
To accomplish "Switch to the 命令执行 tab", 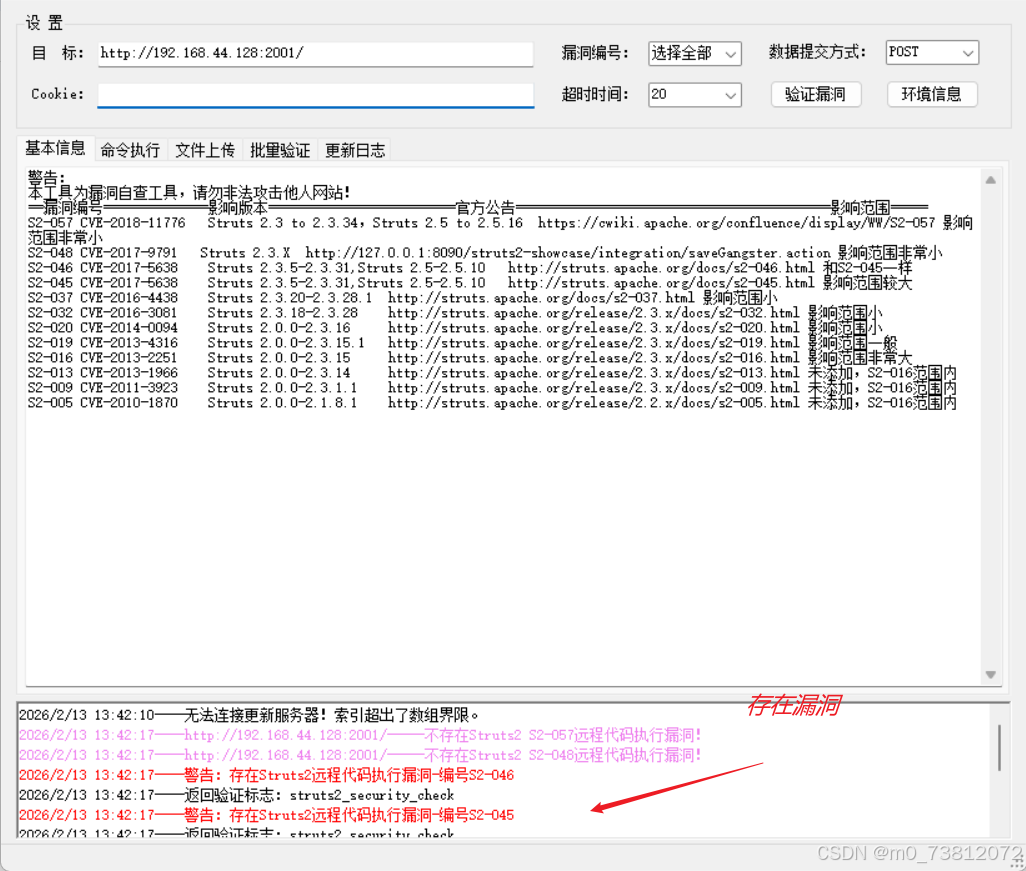I will 130,151.
